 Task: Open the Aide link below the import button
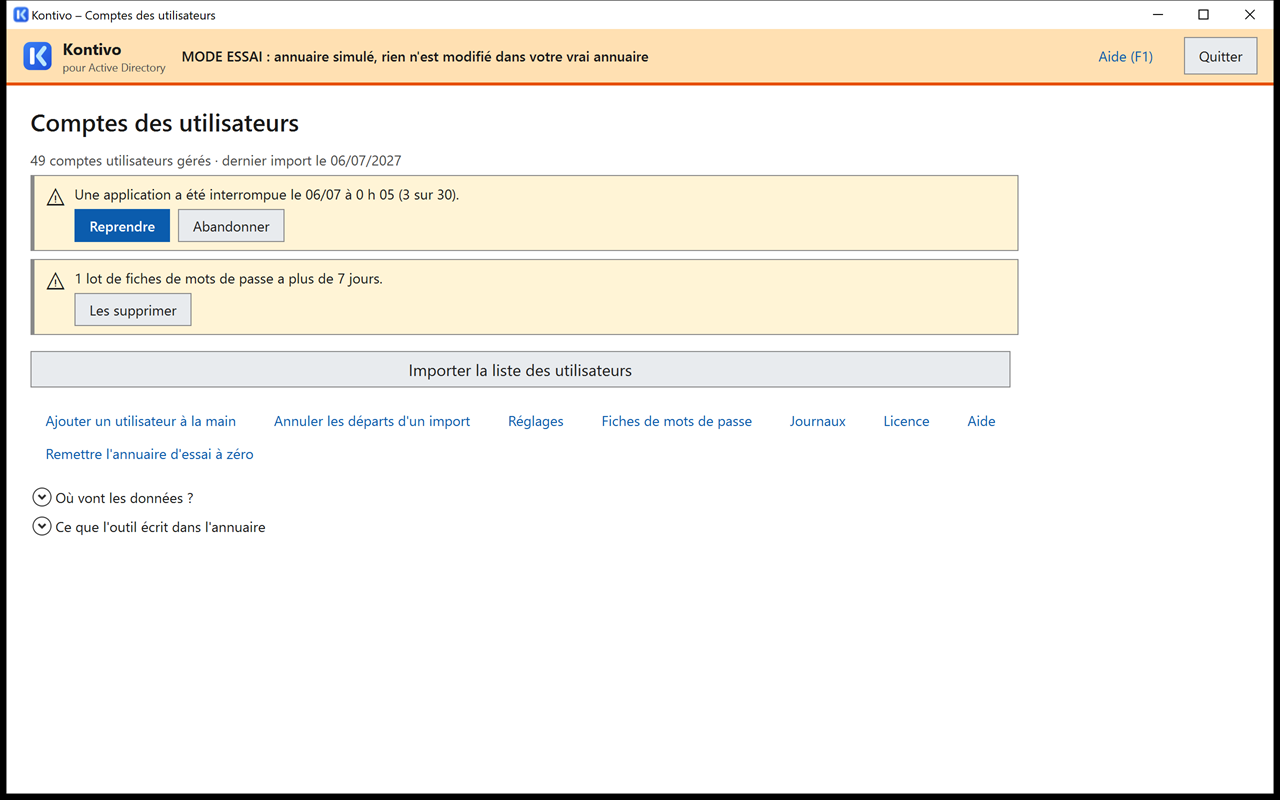pyautogui.click(x=981, y=421)
